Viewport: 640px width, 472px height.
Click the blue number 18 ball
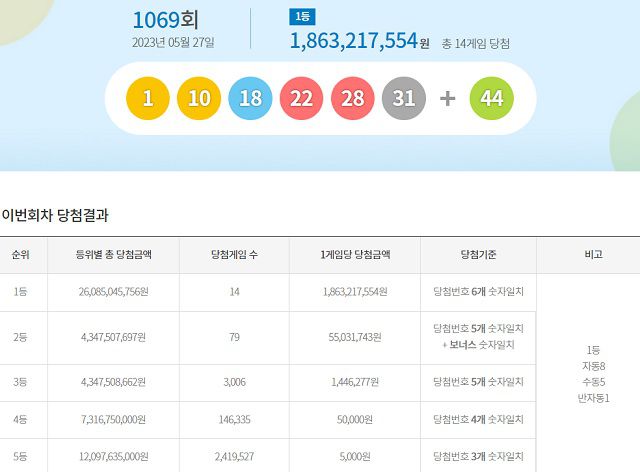click(x=250, y=98)
